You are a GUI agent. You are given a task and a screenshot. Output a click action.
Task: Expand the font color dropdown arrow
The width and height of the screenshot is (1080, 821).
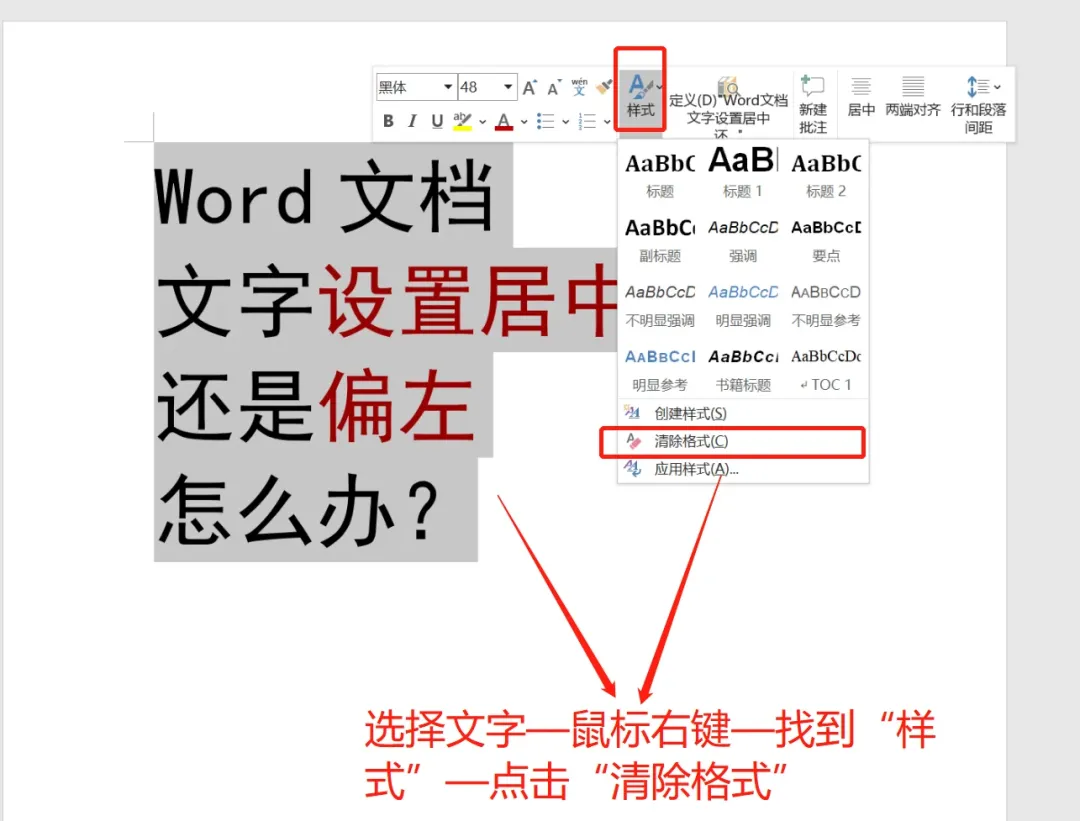(x=524, y=122)
